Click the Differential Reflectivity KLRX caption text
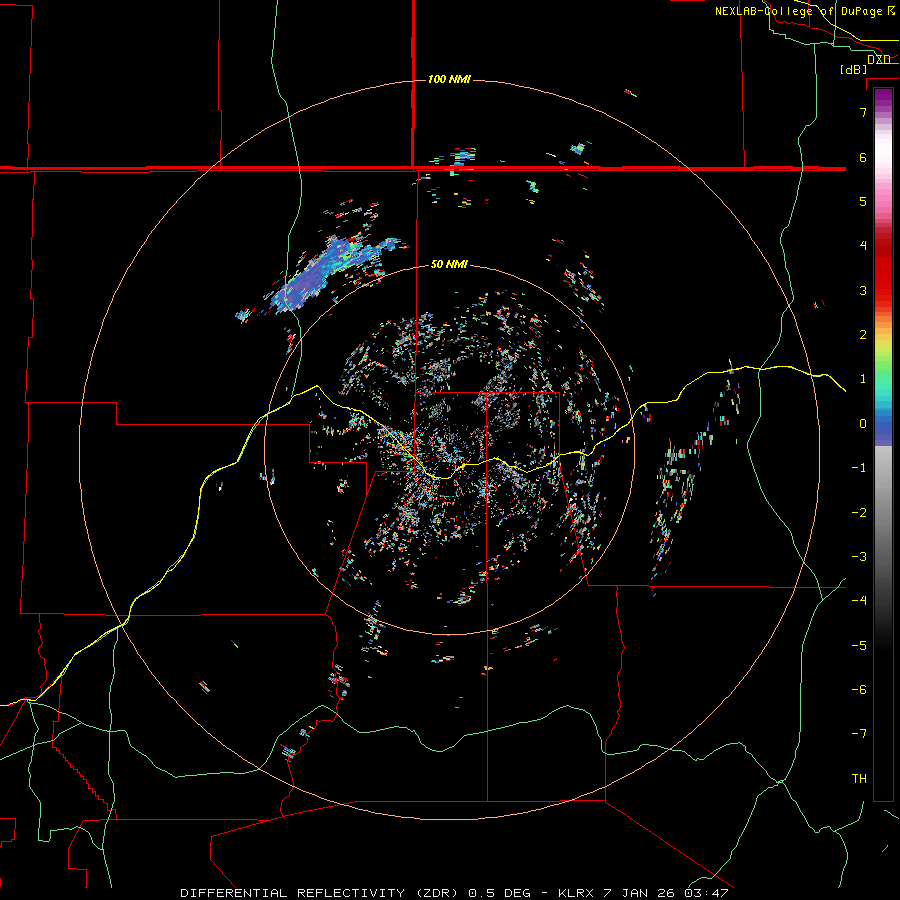 pyautogui.click(x=454, y=893)
